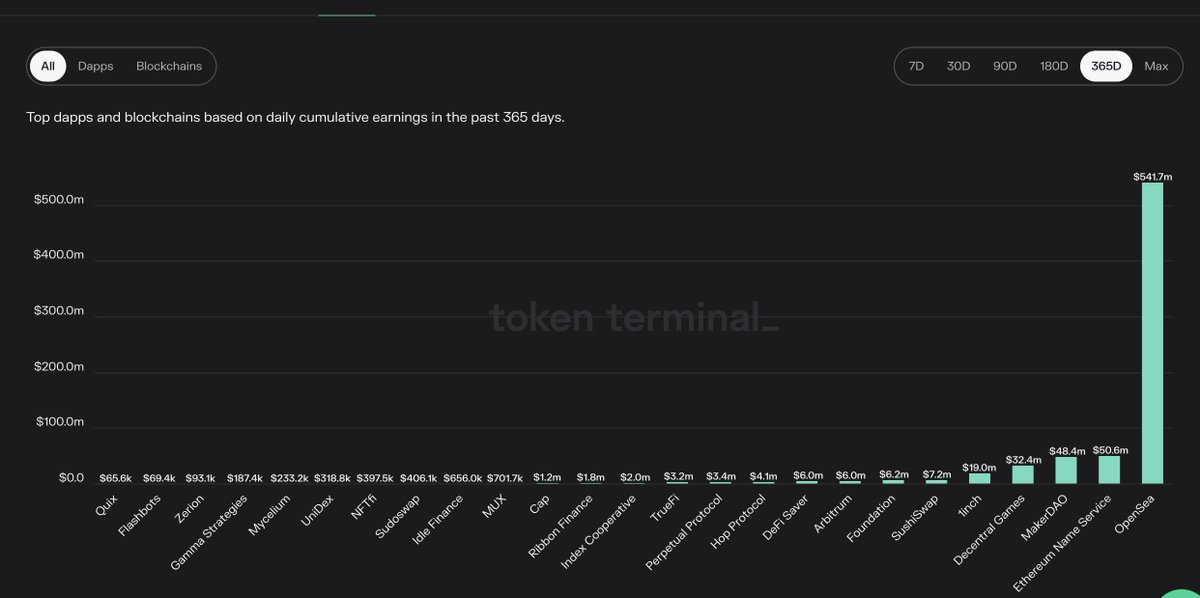The image size is (1200, 598).
Task: Select the Max time range
Action: [x=1156, y=66]
